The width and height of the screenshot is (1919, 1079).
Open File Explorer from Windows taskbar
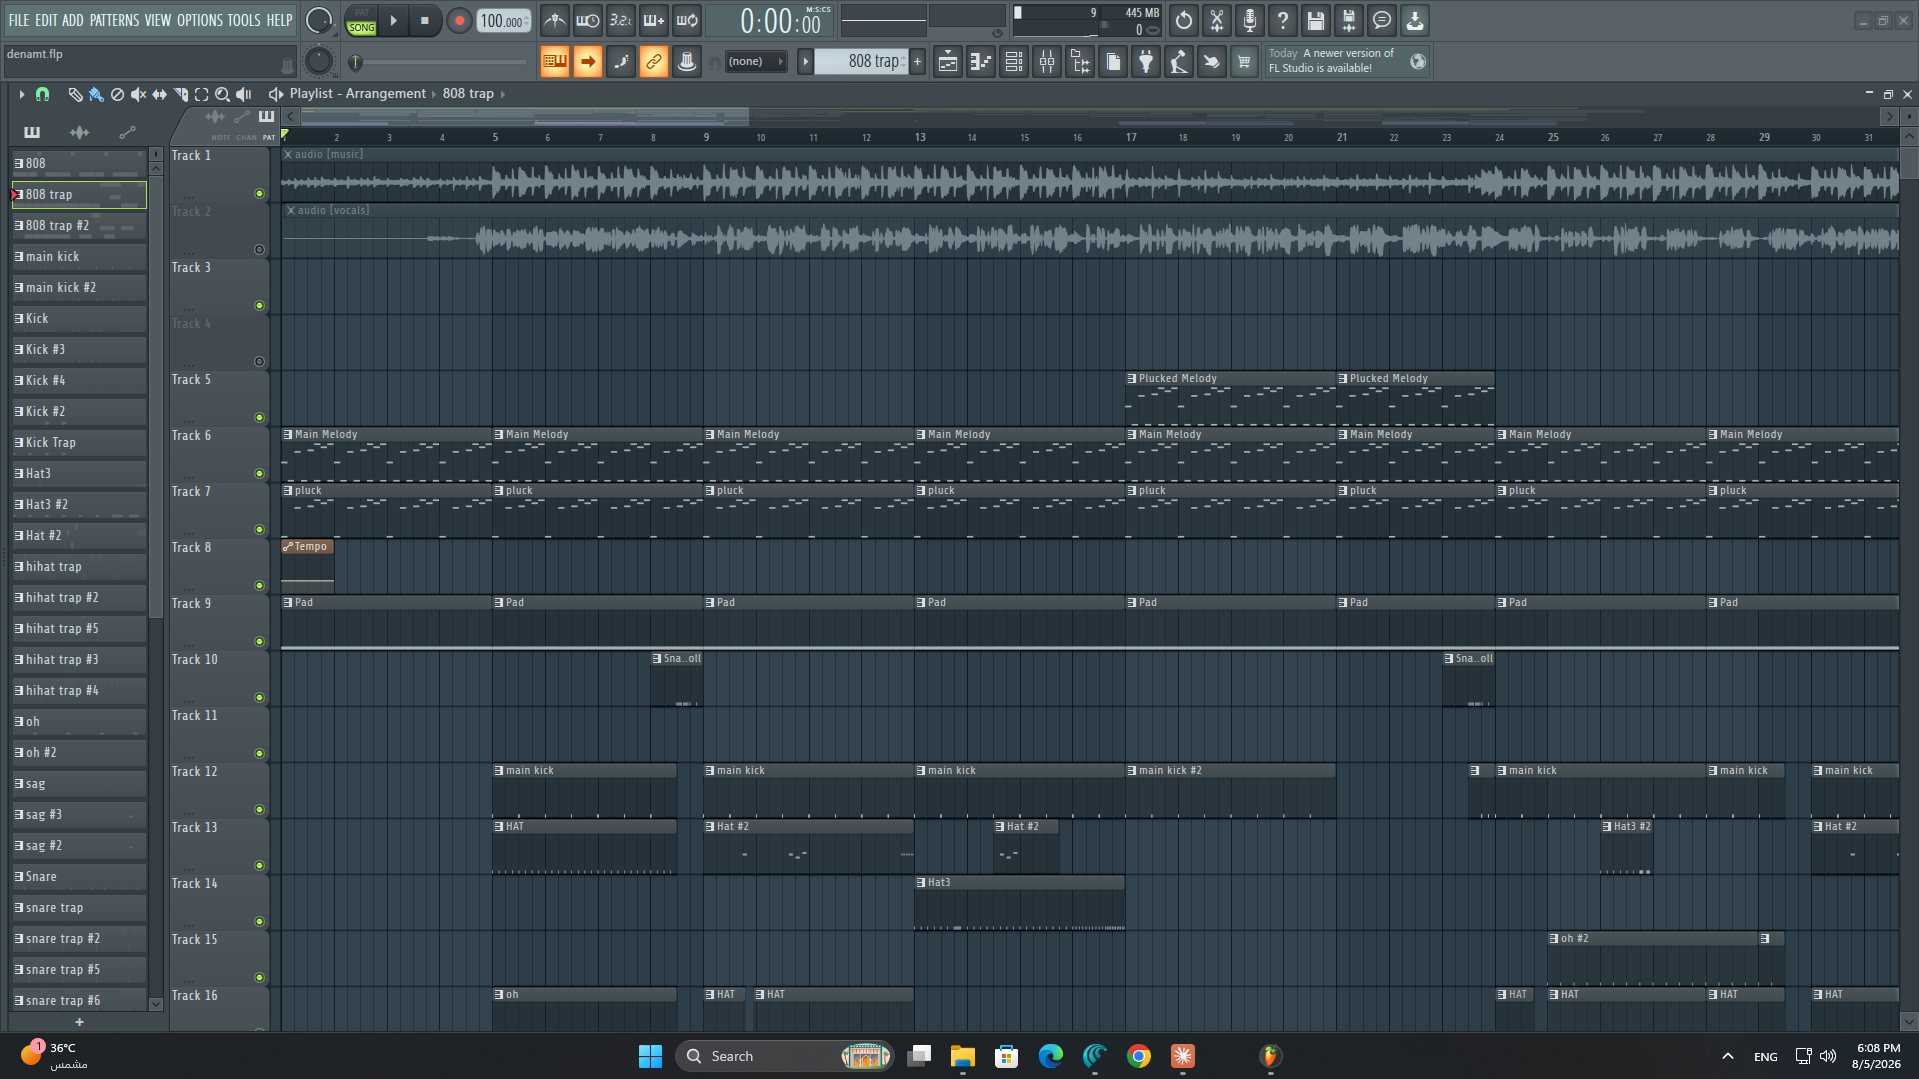(x=962, y=1056)
